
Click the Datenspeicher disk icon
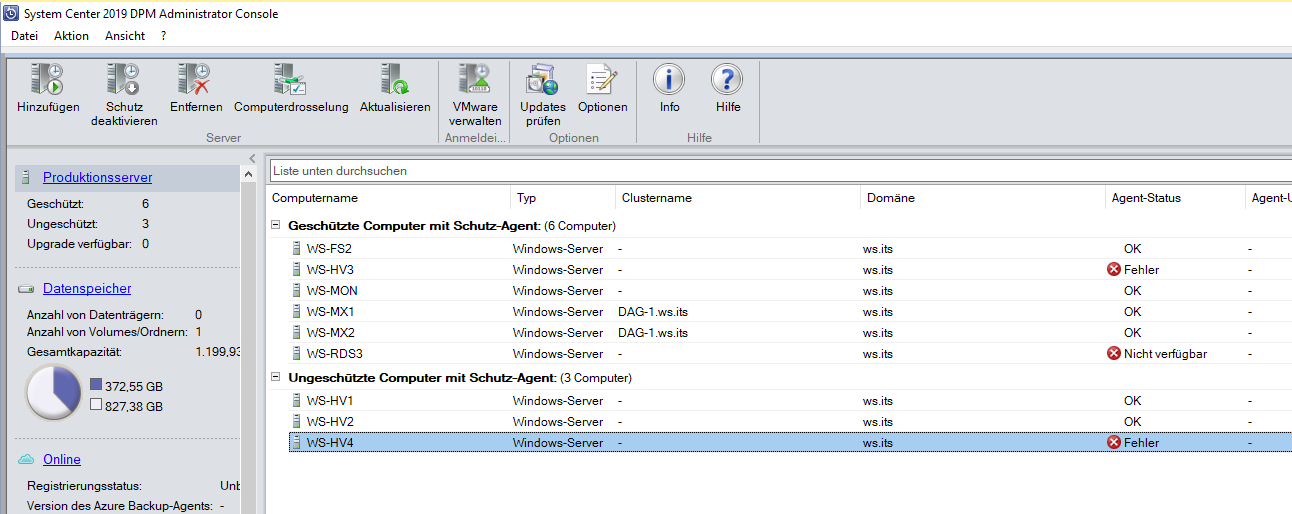(26, 289)
